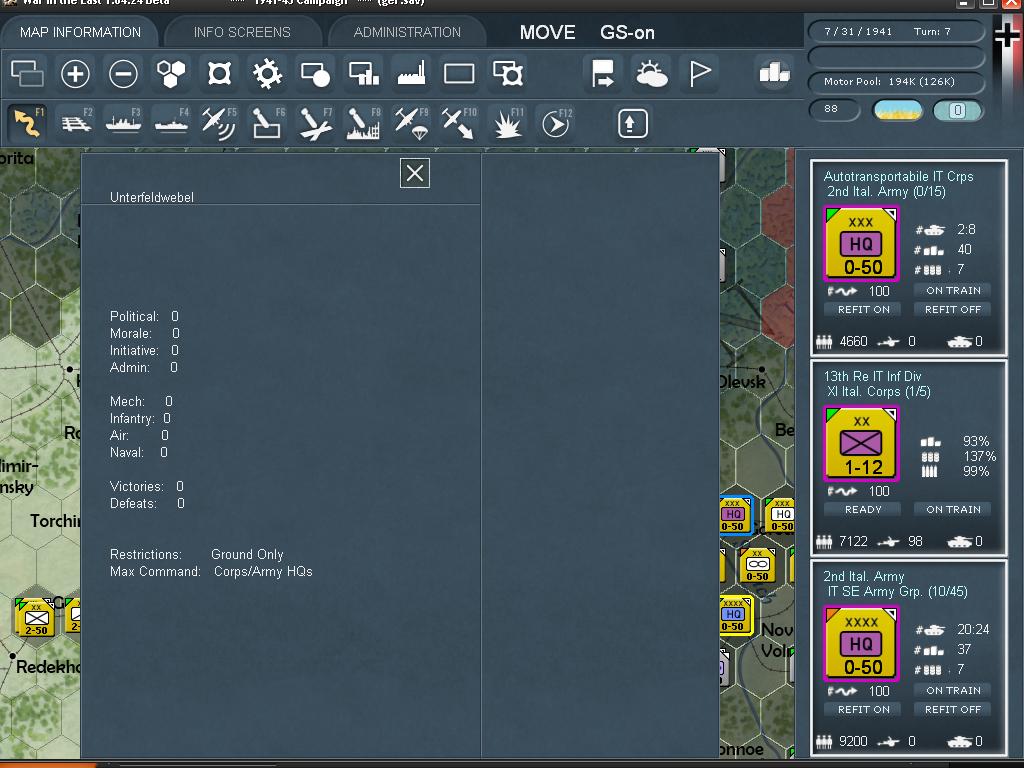Click the flag with arrow icon

[x=602, y=73]
